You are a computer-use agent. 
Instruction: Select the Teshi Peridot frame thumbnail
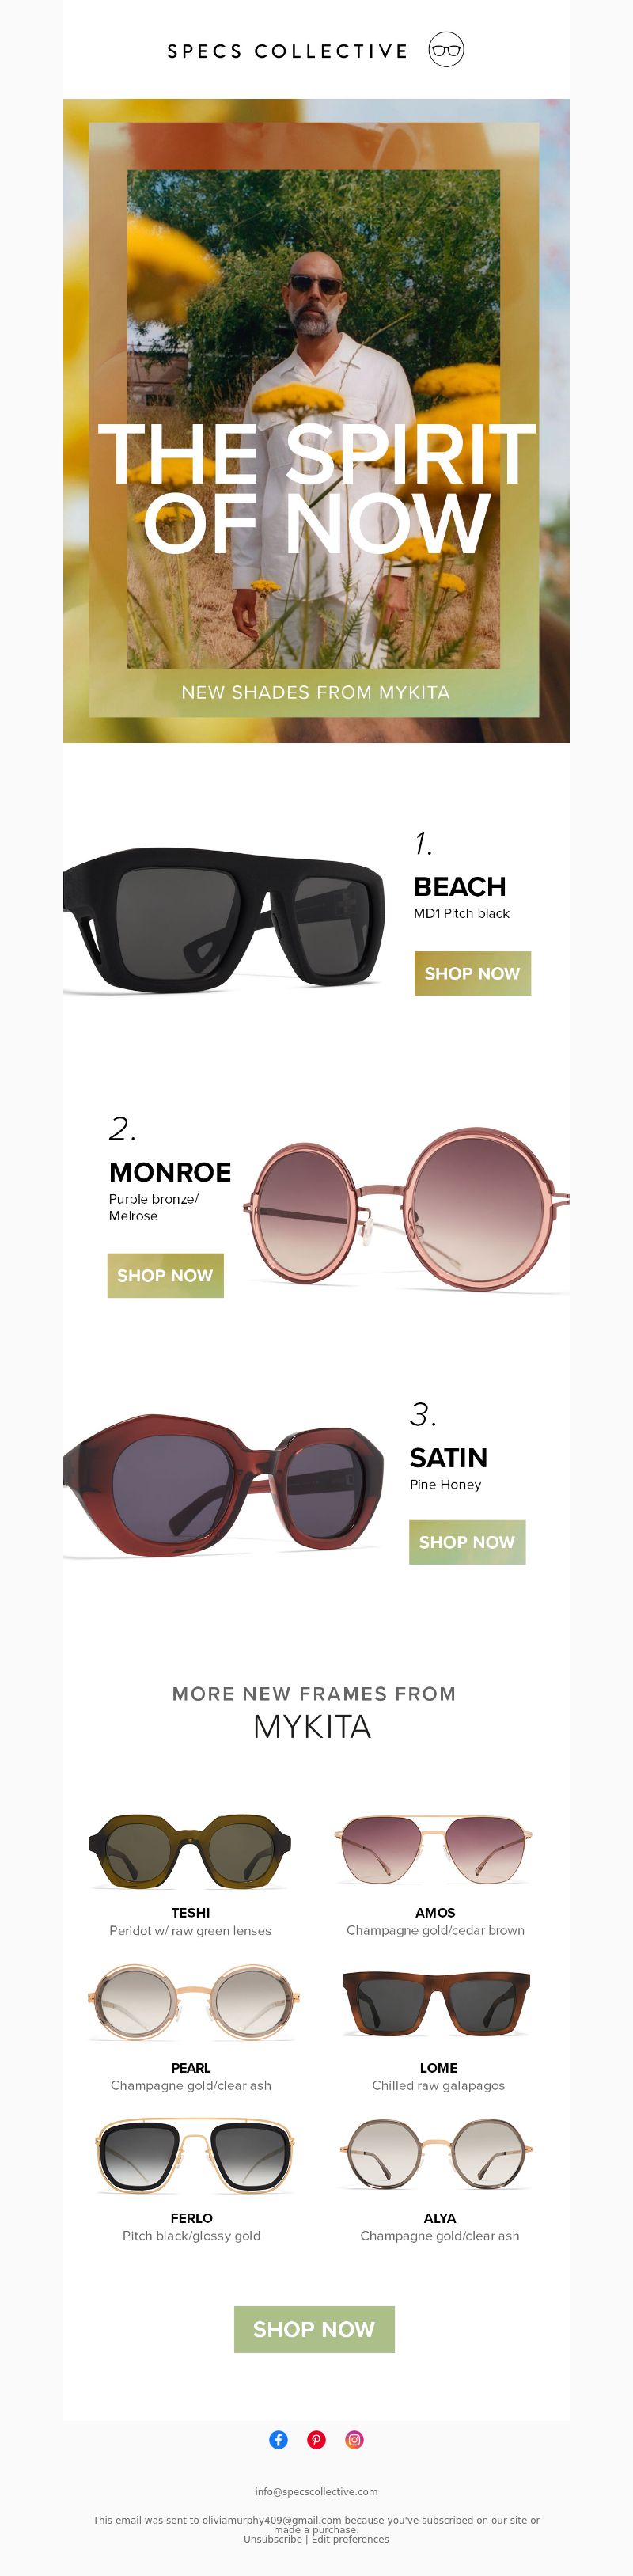pyautogui.click(x=190, y=1850)
